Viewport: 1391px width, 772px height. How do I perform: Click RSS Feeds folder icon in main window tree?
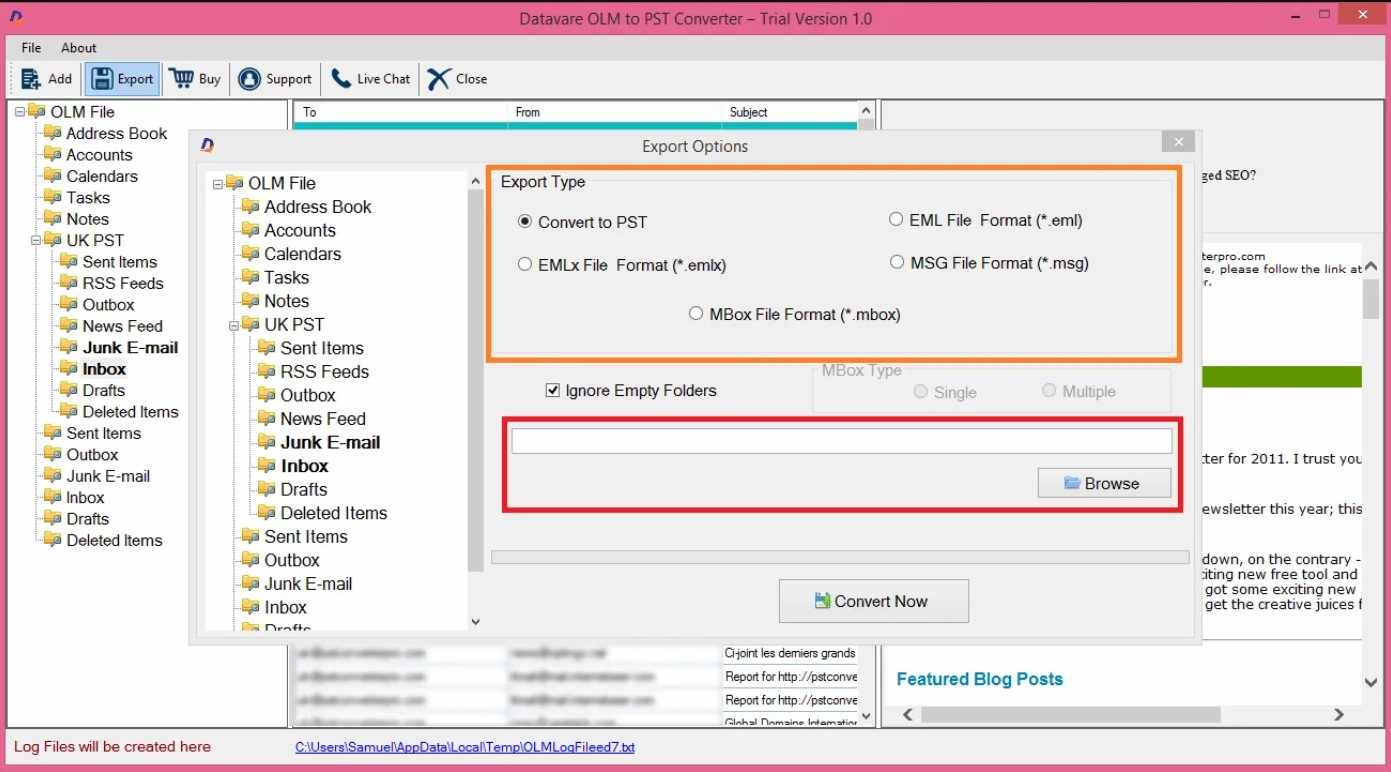click(x=69, y=283)
